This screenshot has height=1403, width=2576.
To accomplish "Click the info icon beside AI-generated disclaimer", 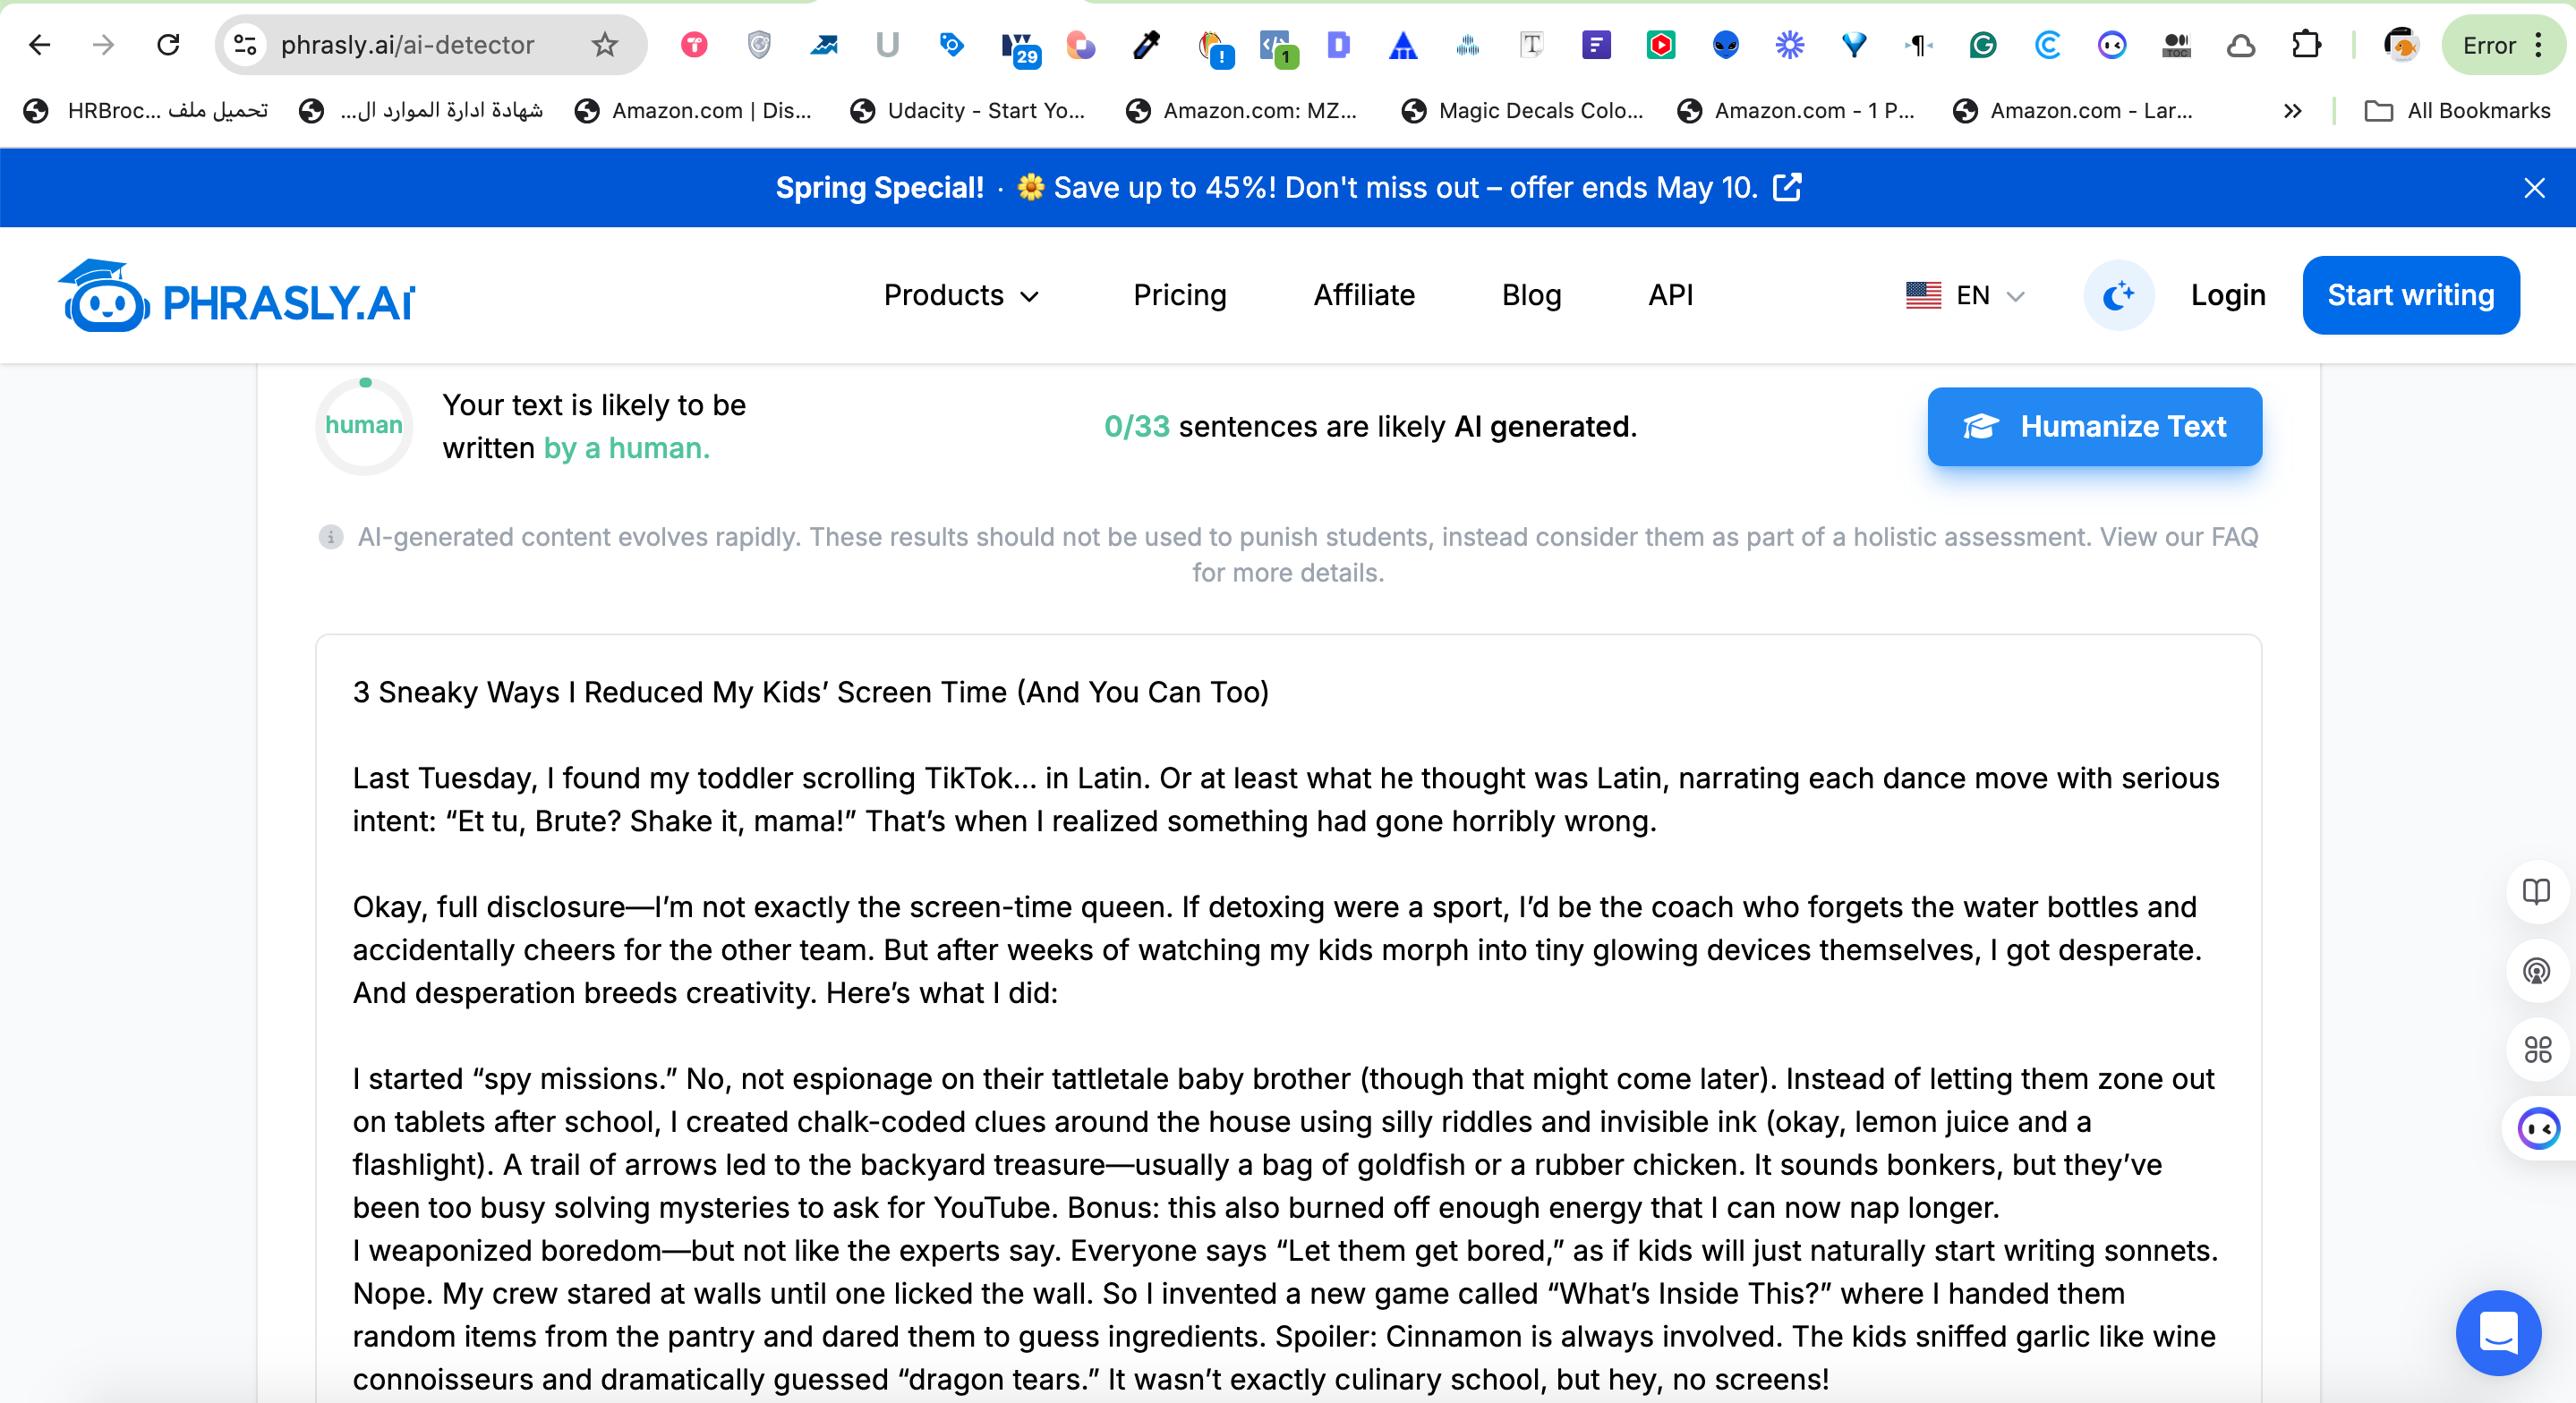I will point(330,537).
